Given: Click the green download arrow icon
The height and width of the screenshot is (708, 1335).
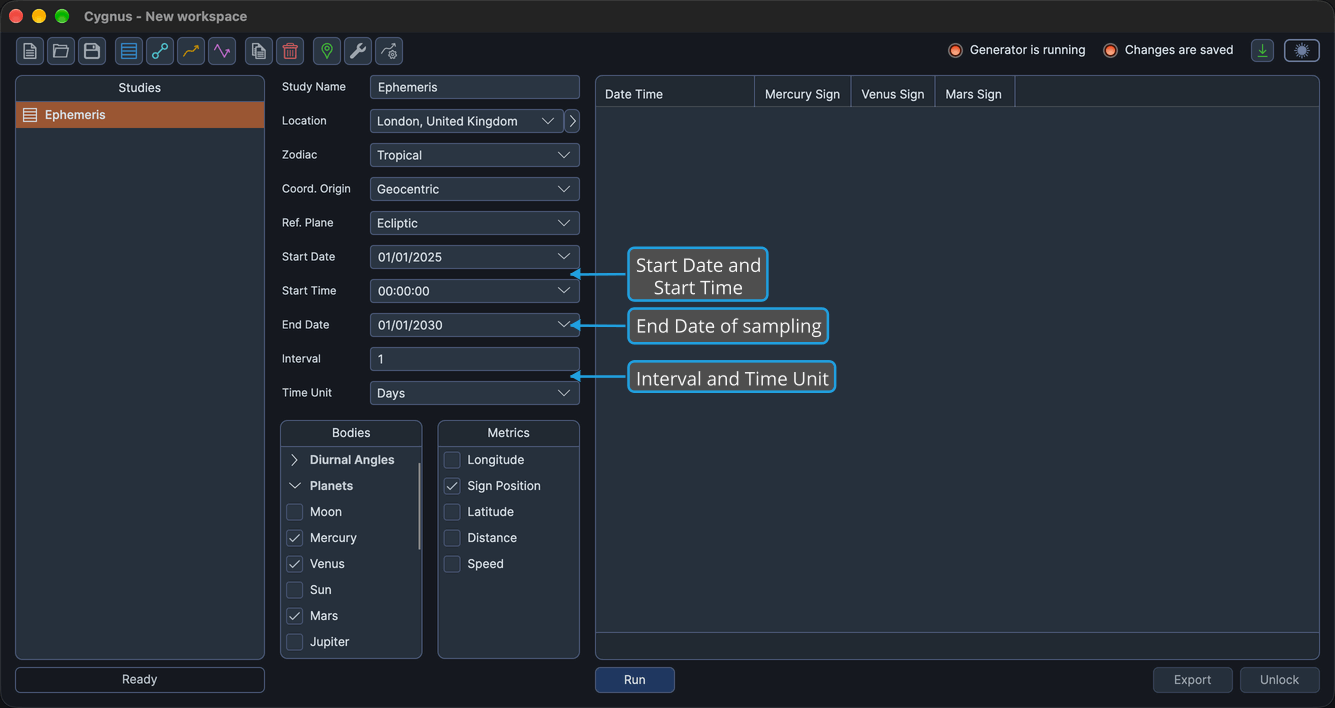Looking at the screenshot, I should click(x=1263, y=51).
